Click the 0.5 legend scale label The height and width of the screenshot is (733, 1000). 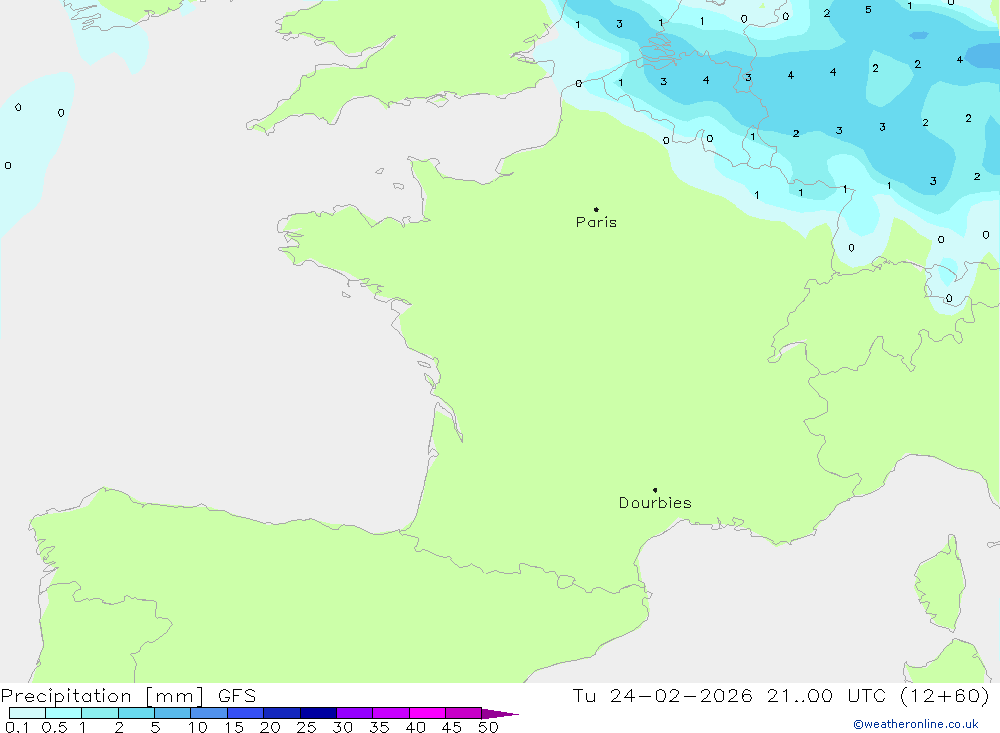pos(54,727)
